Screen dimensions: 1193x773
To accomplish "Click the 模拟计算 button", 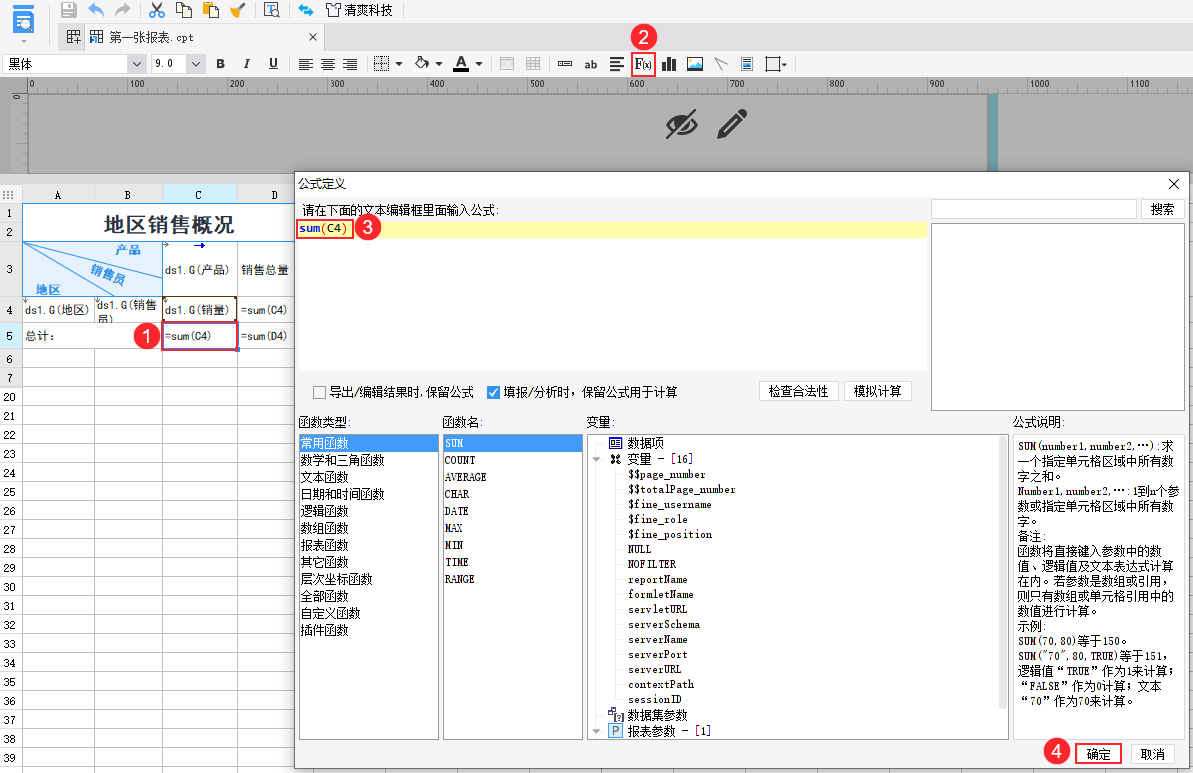I will click(x=876, y=391).
